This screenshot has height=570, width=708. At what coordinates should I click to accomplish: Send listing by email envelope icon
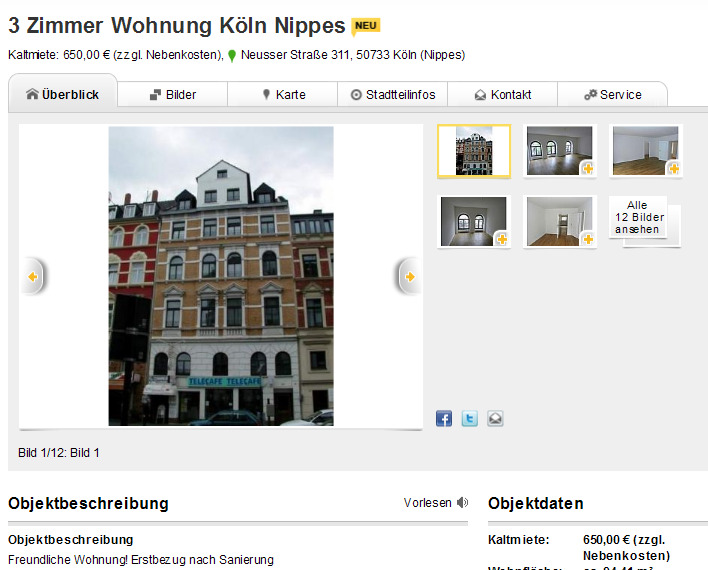click(495, 419)
